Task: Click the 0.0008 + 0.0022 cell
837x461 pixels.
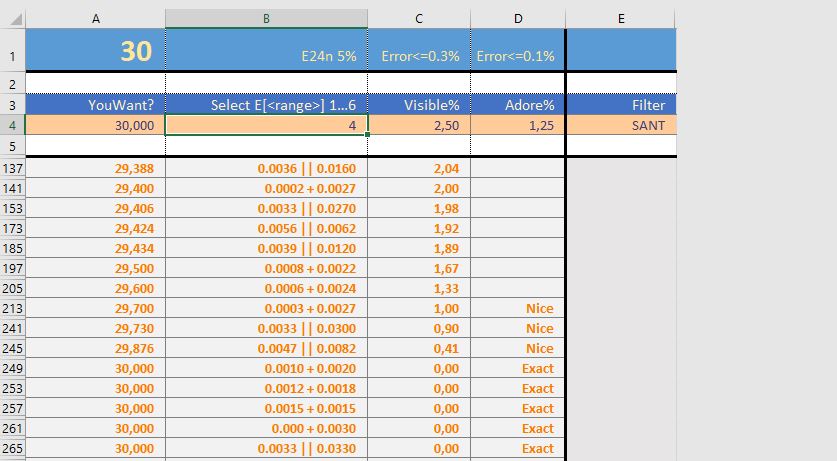Action: (266, 268)
